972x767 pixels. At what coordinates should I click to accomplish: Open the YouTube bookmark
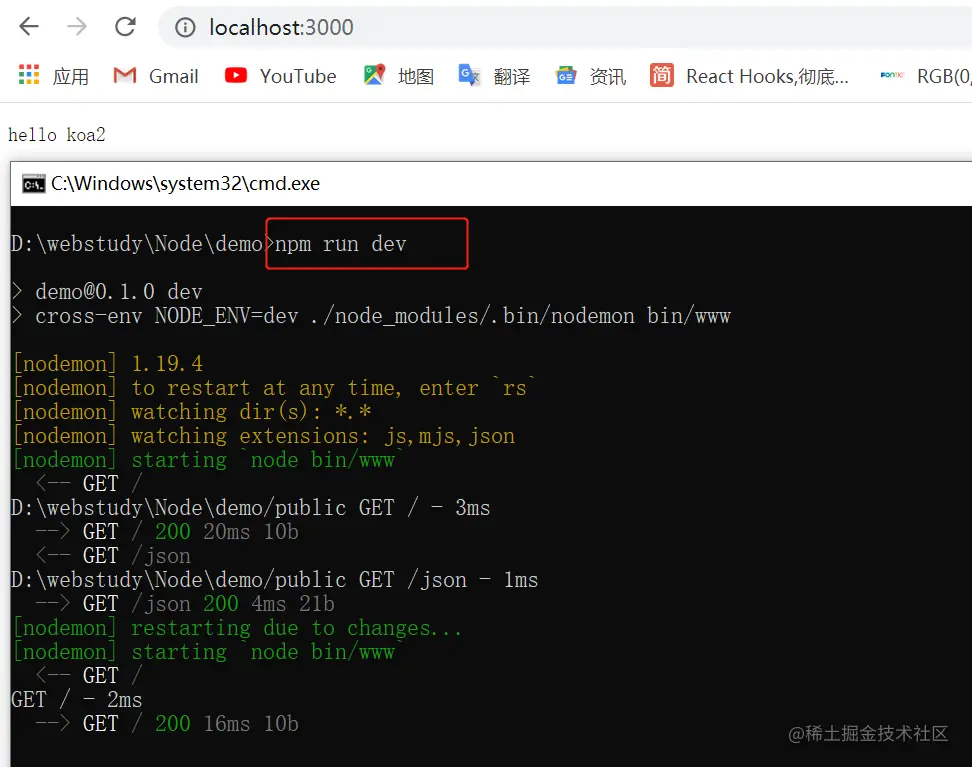tap(298, 76)
